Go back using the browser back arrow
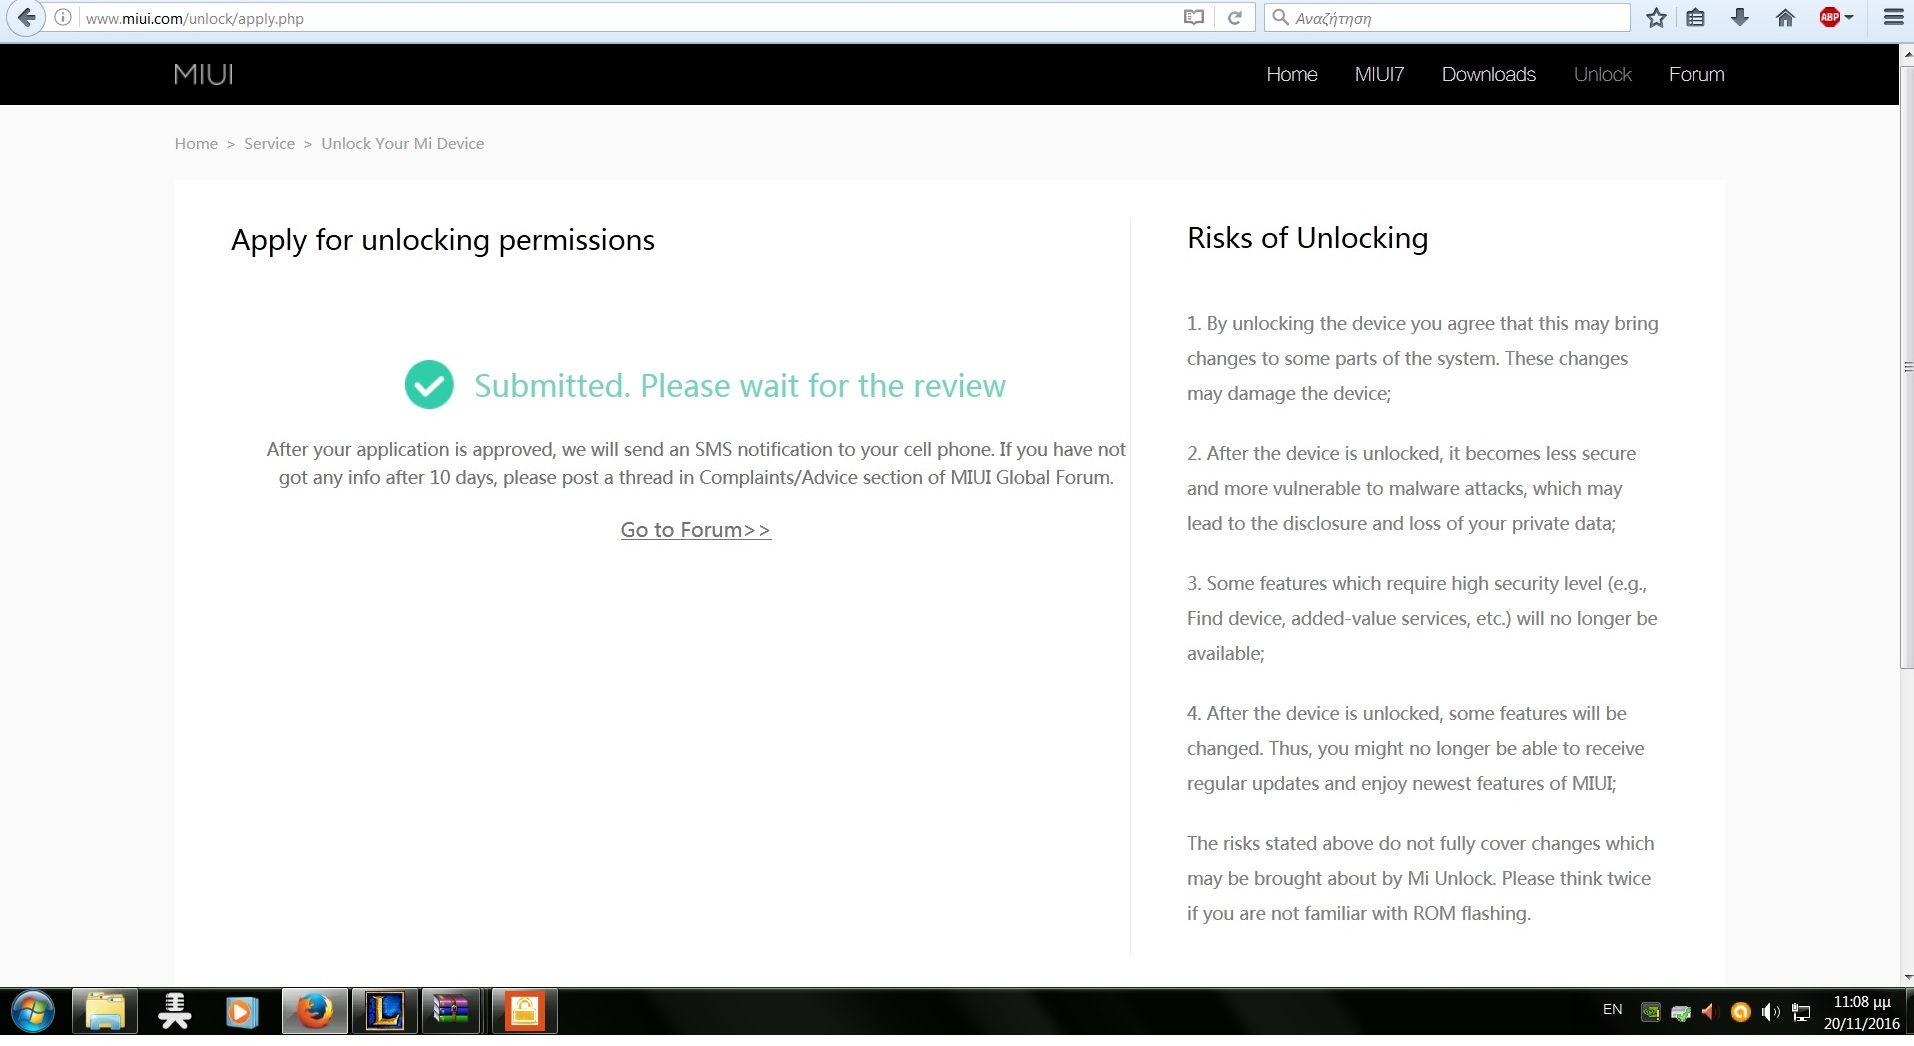Viewport: 1914px width, 1046px height. 27,18
